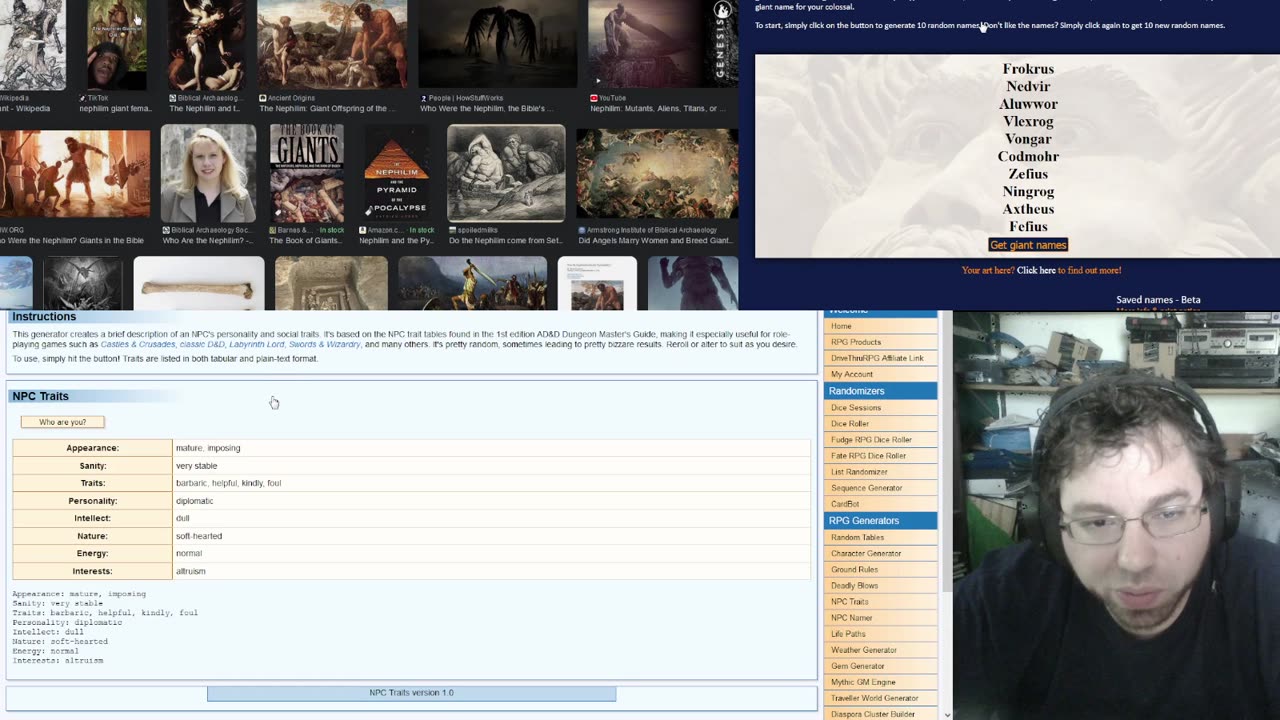Open the Ancient Origins giant painting thumbnail
Viewport: 1280px width, 720px height.
pyautogui.click(x=332, y=44)
